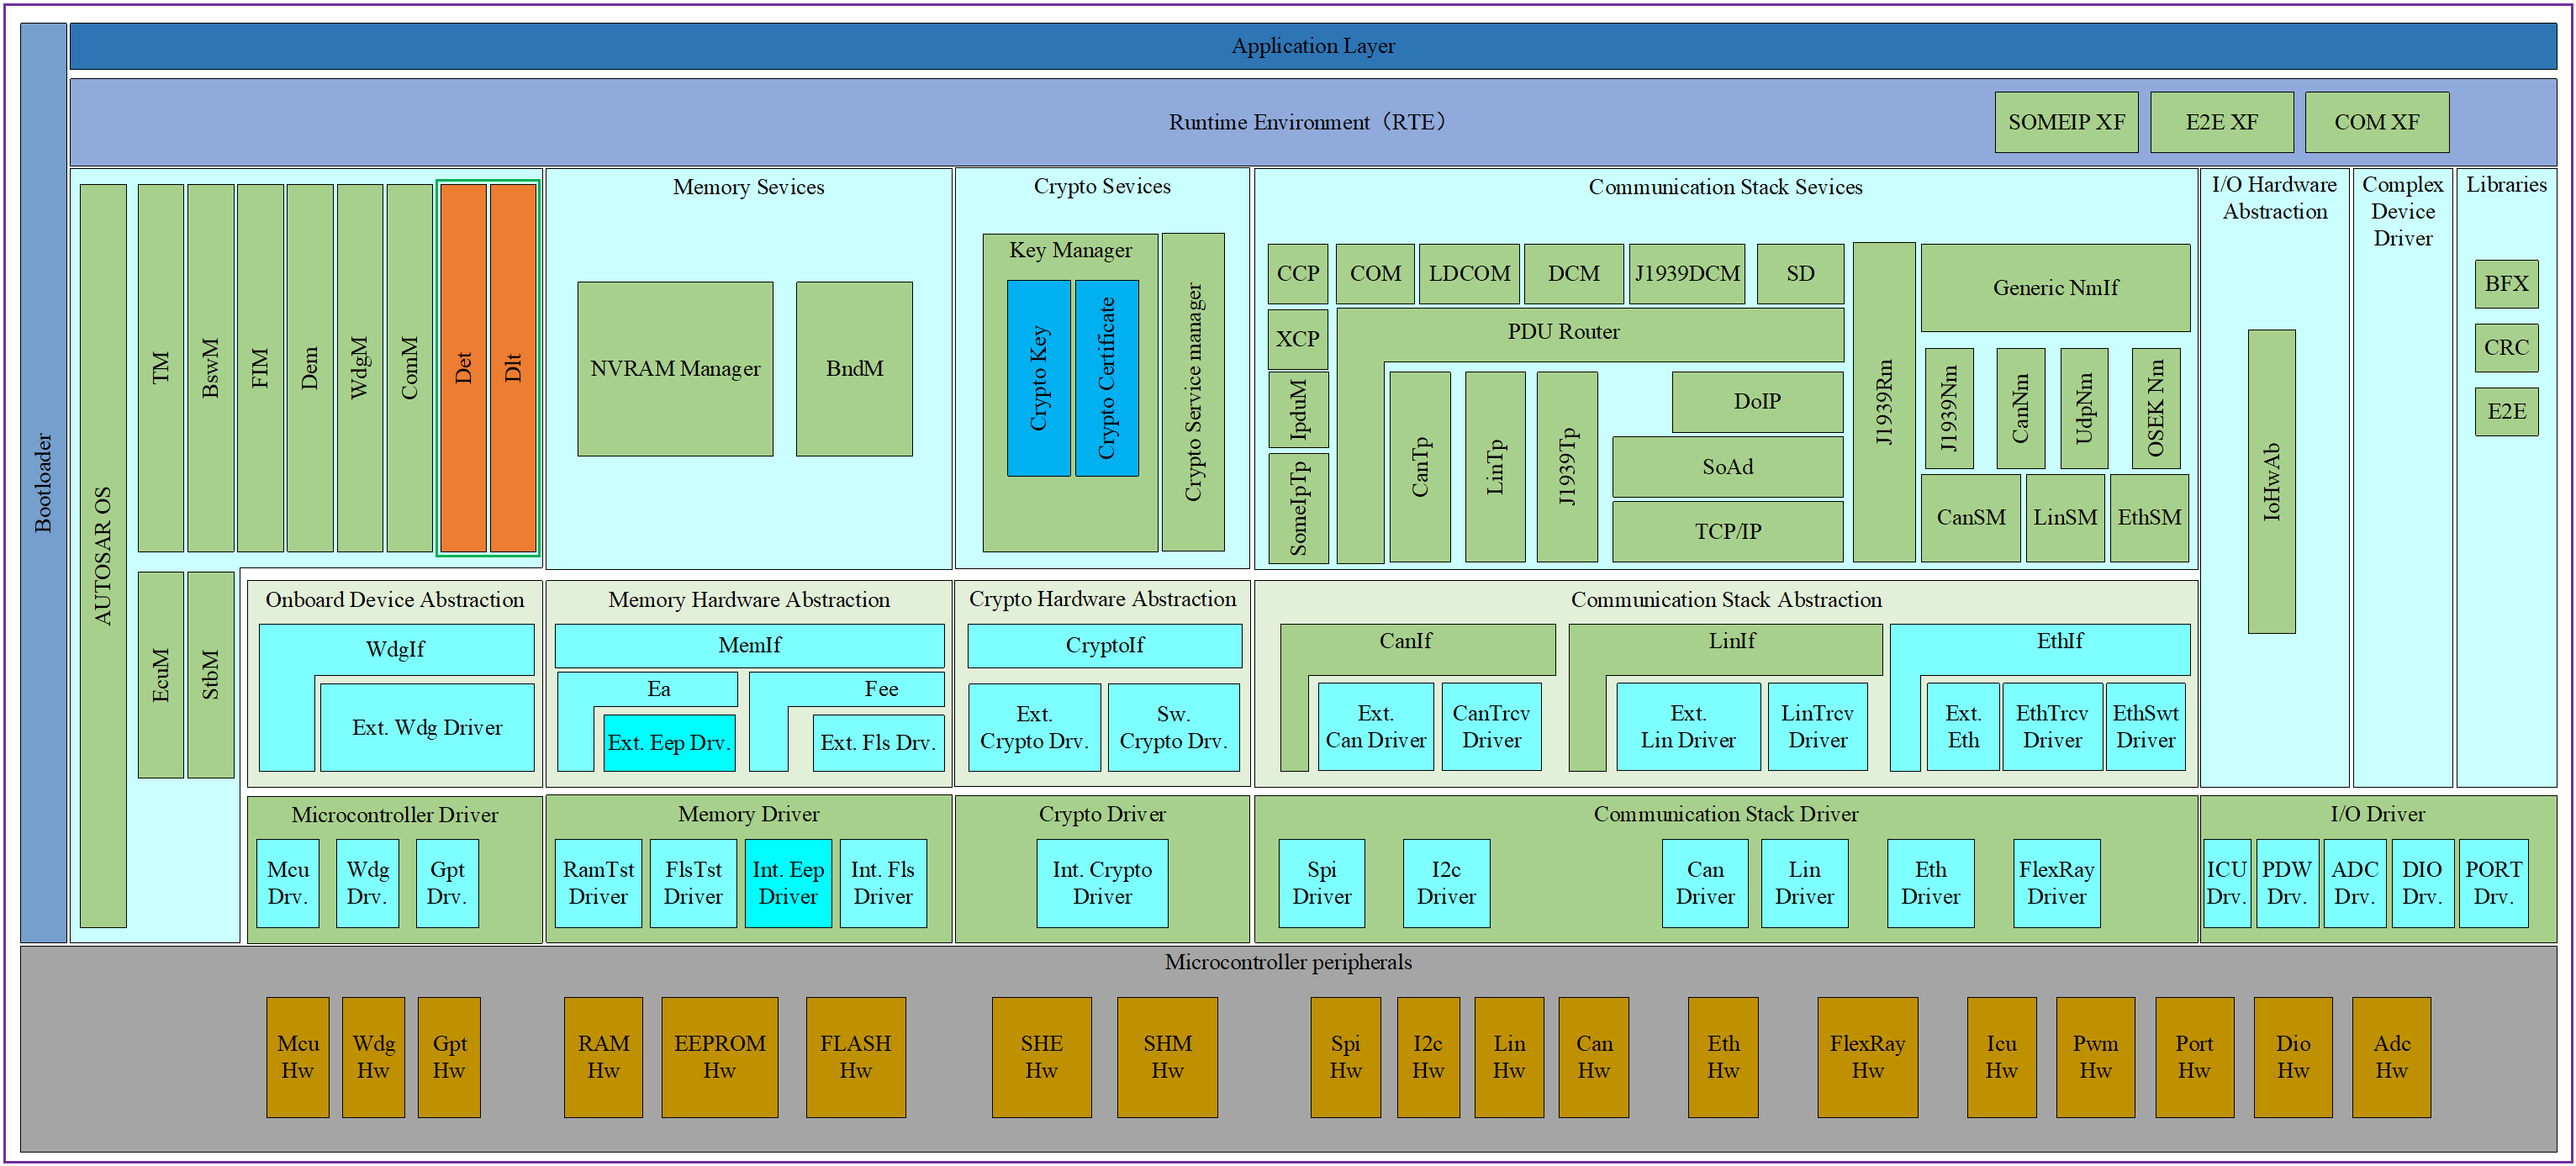Select the EEPROM Hw peripheral
The height and width of the screenshot is (1166, 2576).
tap(720, 1057)
